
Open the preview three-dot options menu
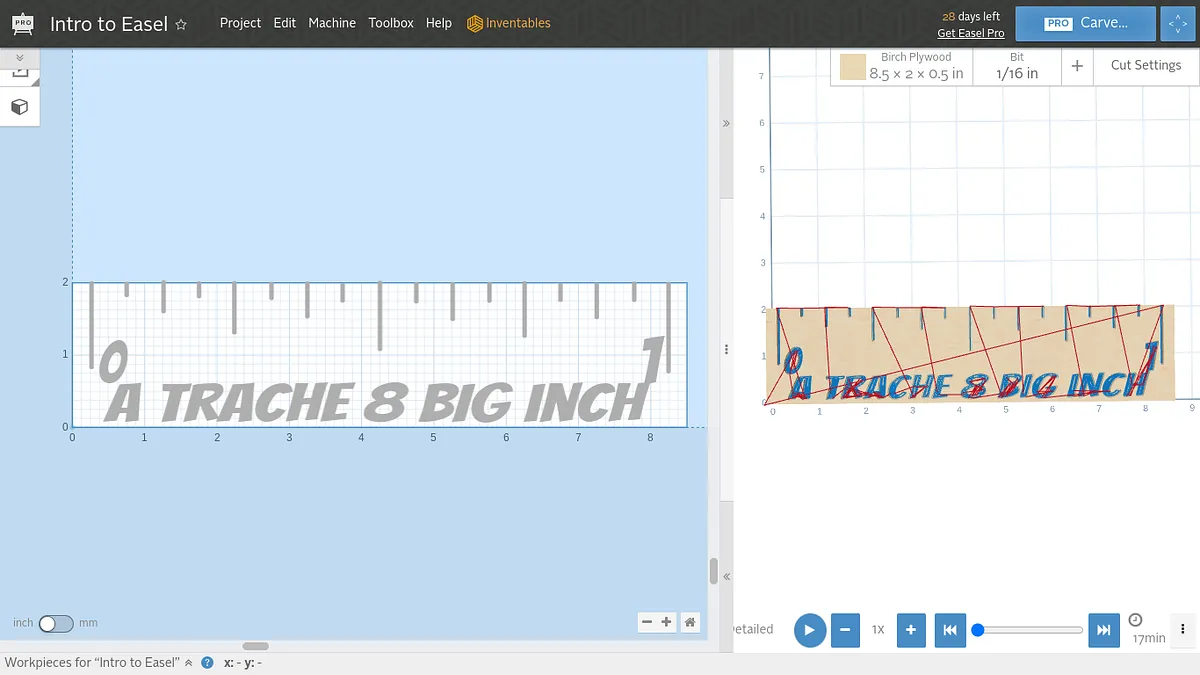coord(1183,629)
